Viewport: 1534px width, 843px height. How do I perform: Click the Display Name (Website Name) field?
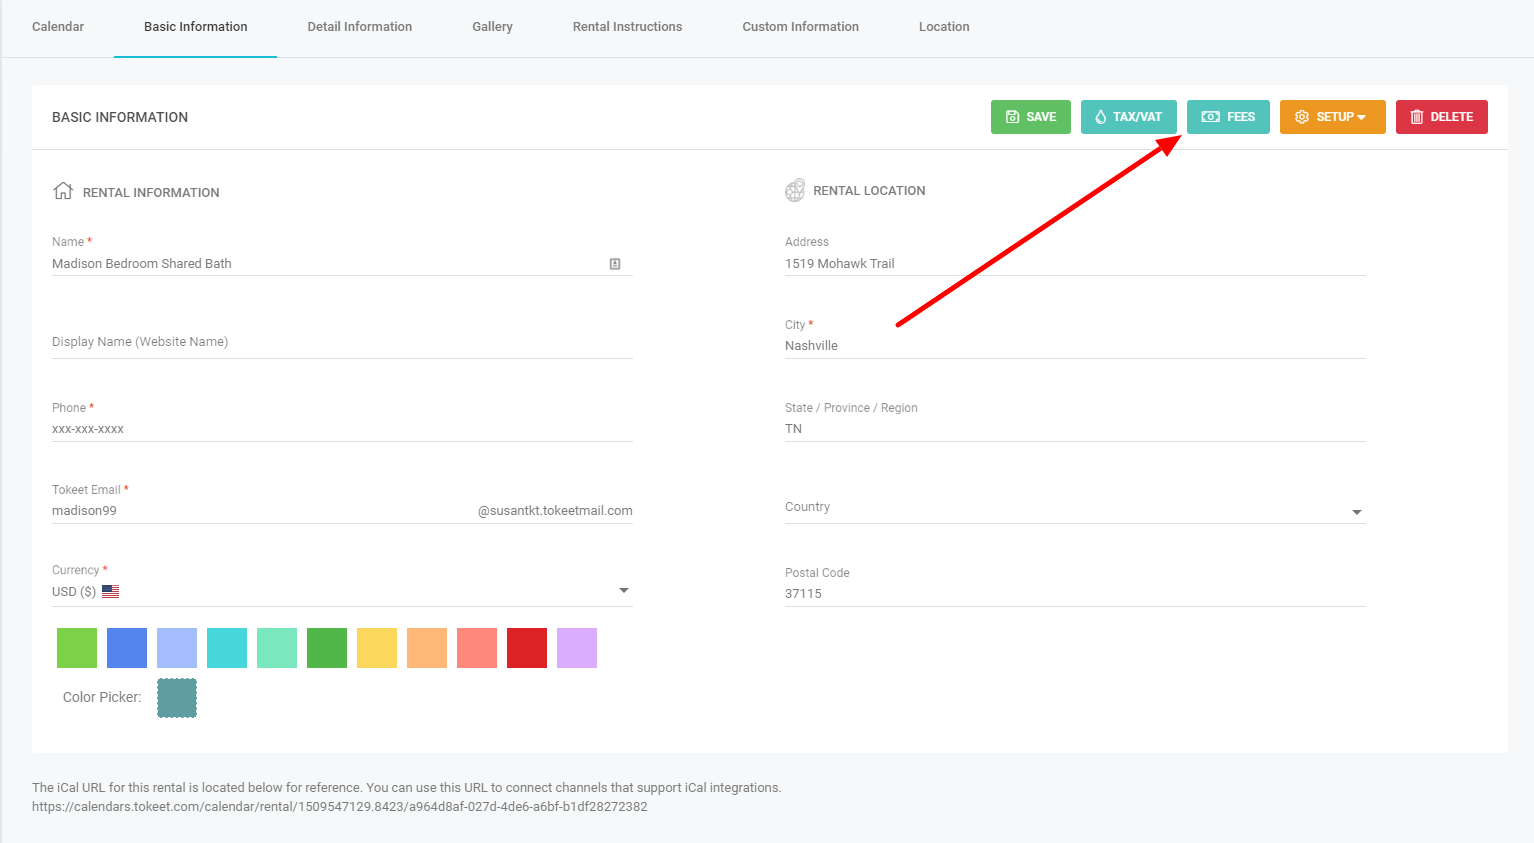click(342, 342)
